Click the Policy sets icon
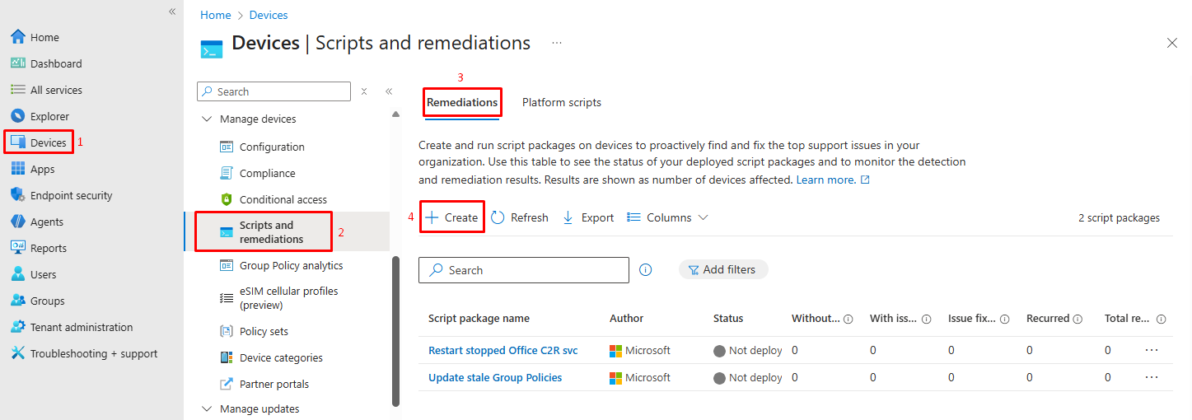 (226, 332)
